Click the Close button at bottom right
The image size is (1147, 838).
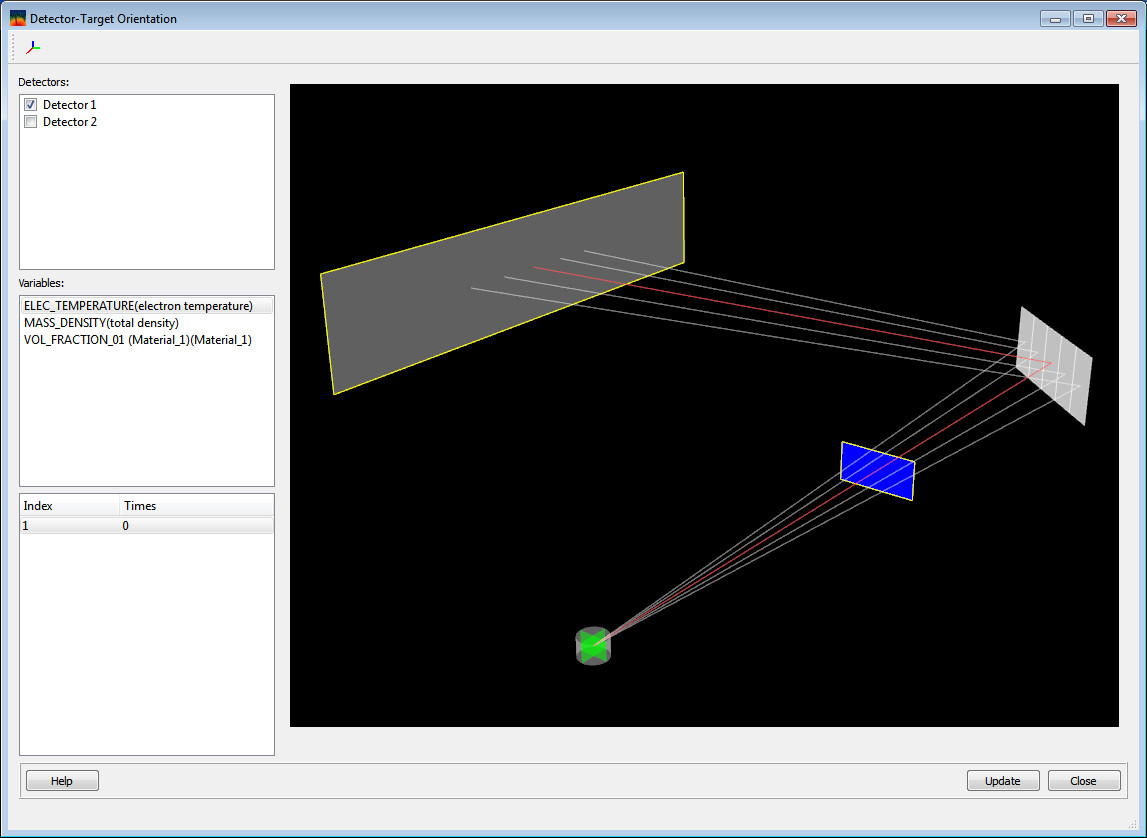pos(1083,781)
